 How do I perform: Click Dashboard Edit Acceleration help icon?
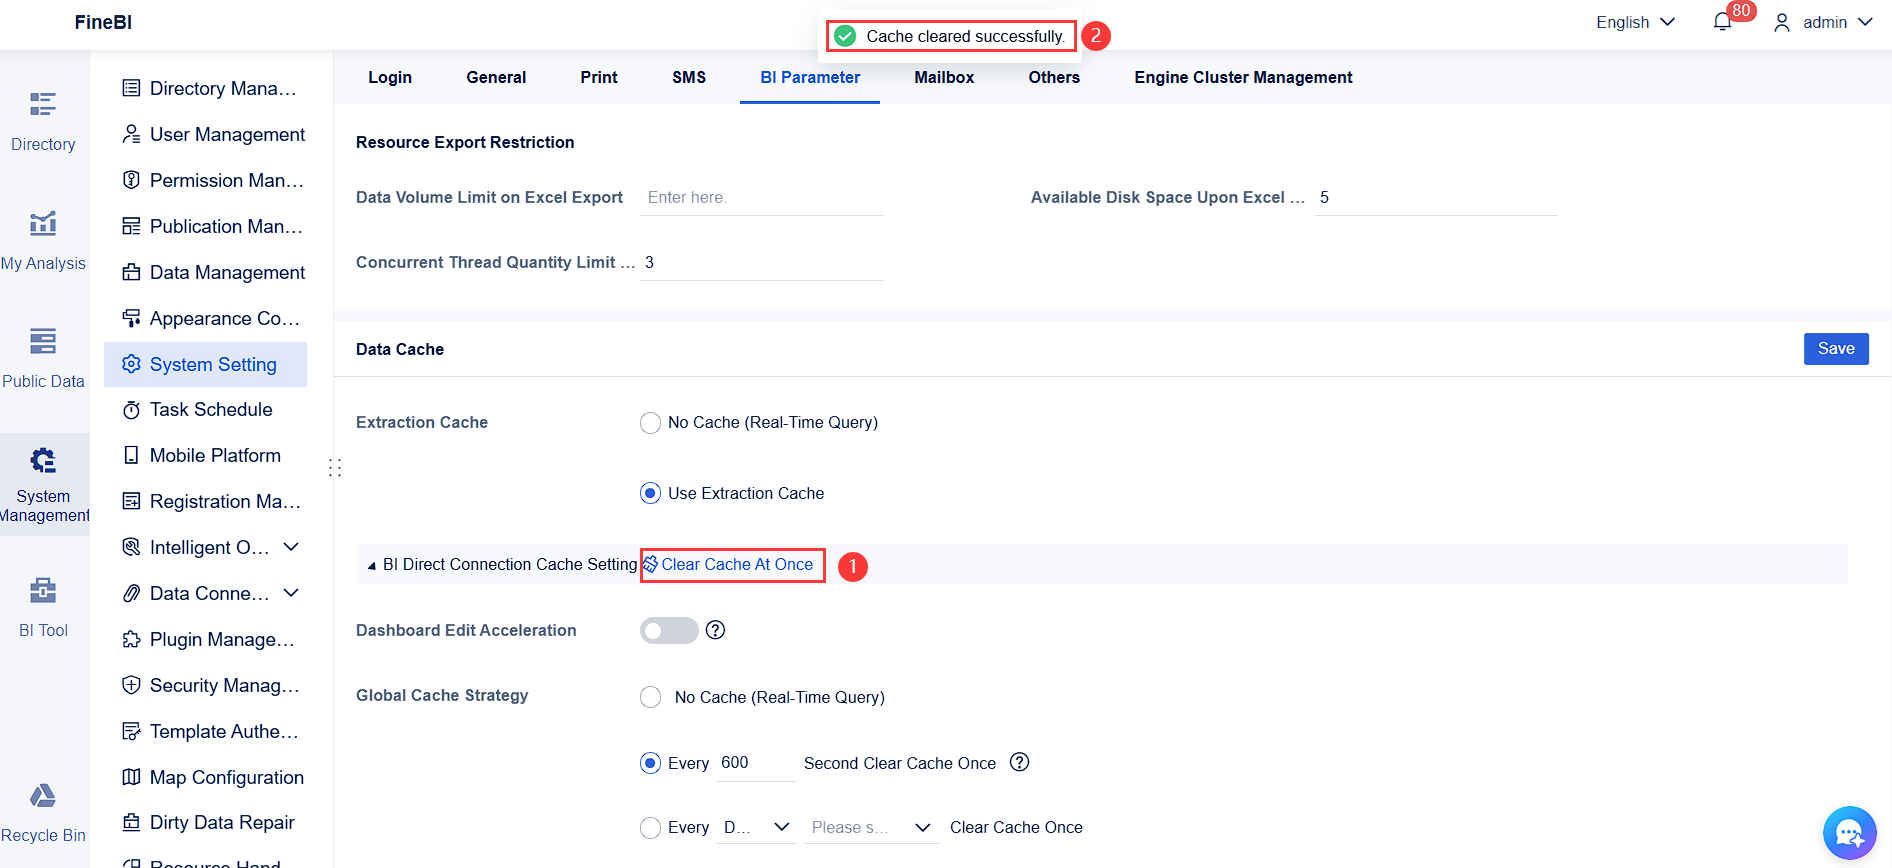715,630
